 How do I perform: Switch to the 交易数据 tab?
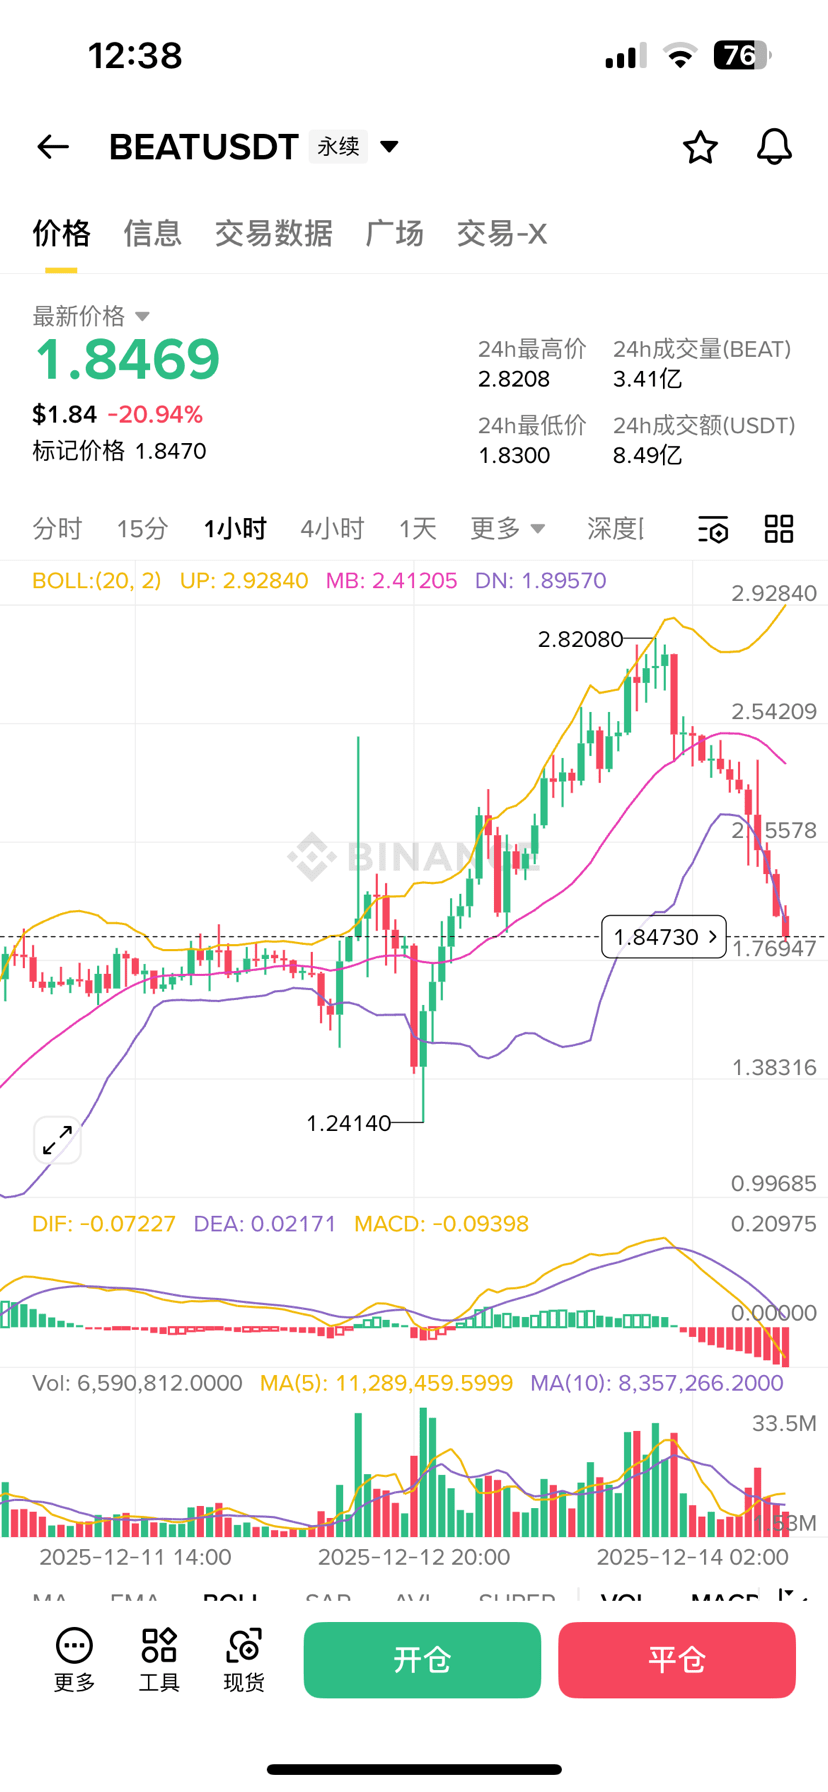[273, 233]
